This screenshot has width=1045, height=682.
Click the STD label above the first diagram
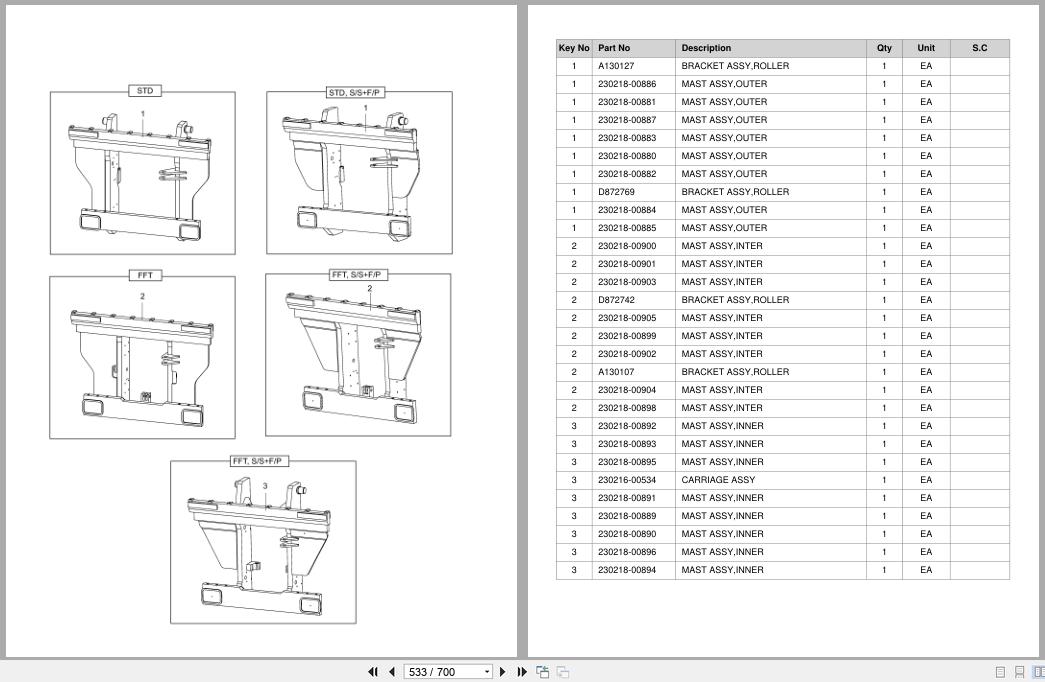point(145,91)
